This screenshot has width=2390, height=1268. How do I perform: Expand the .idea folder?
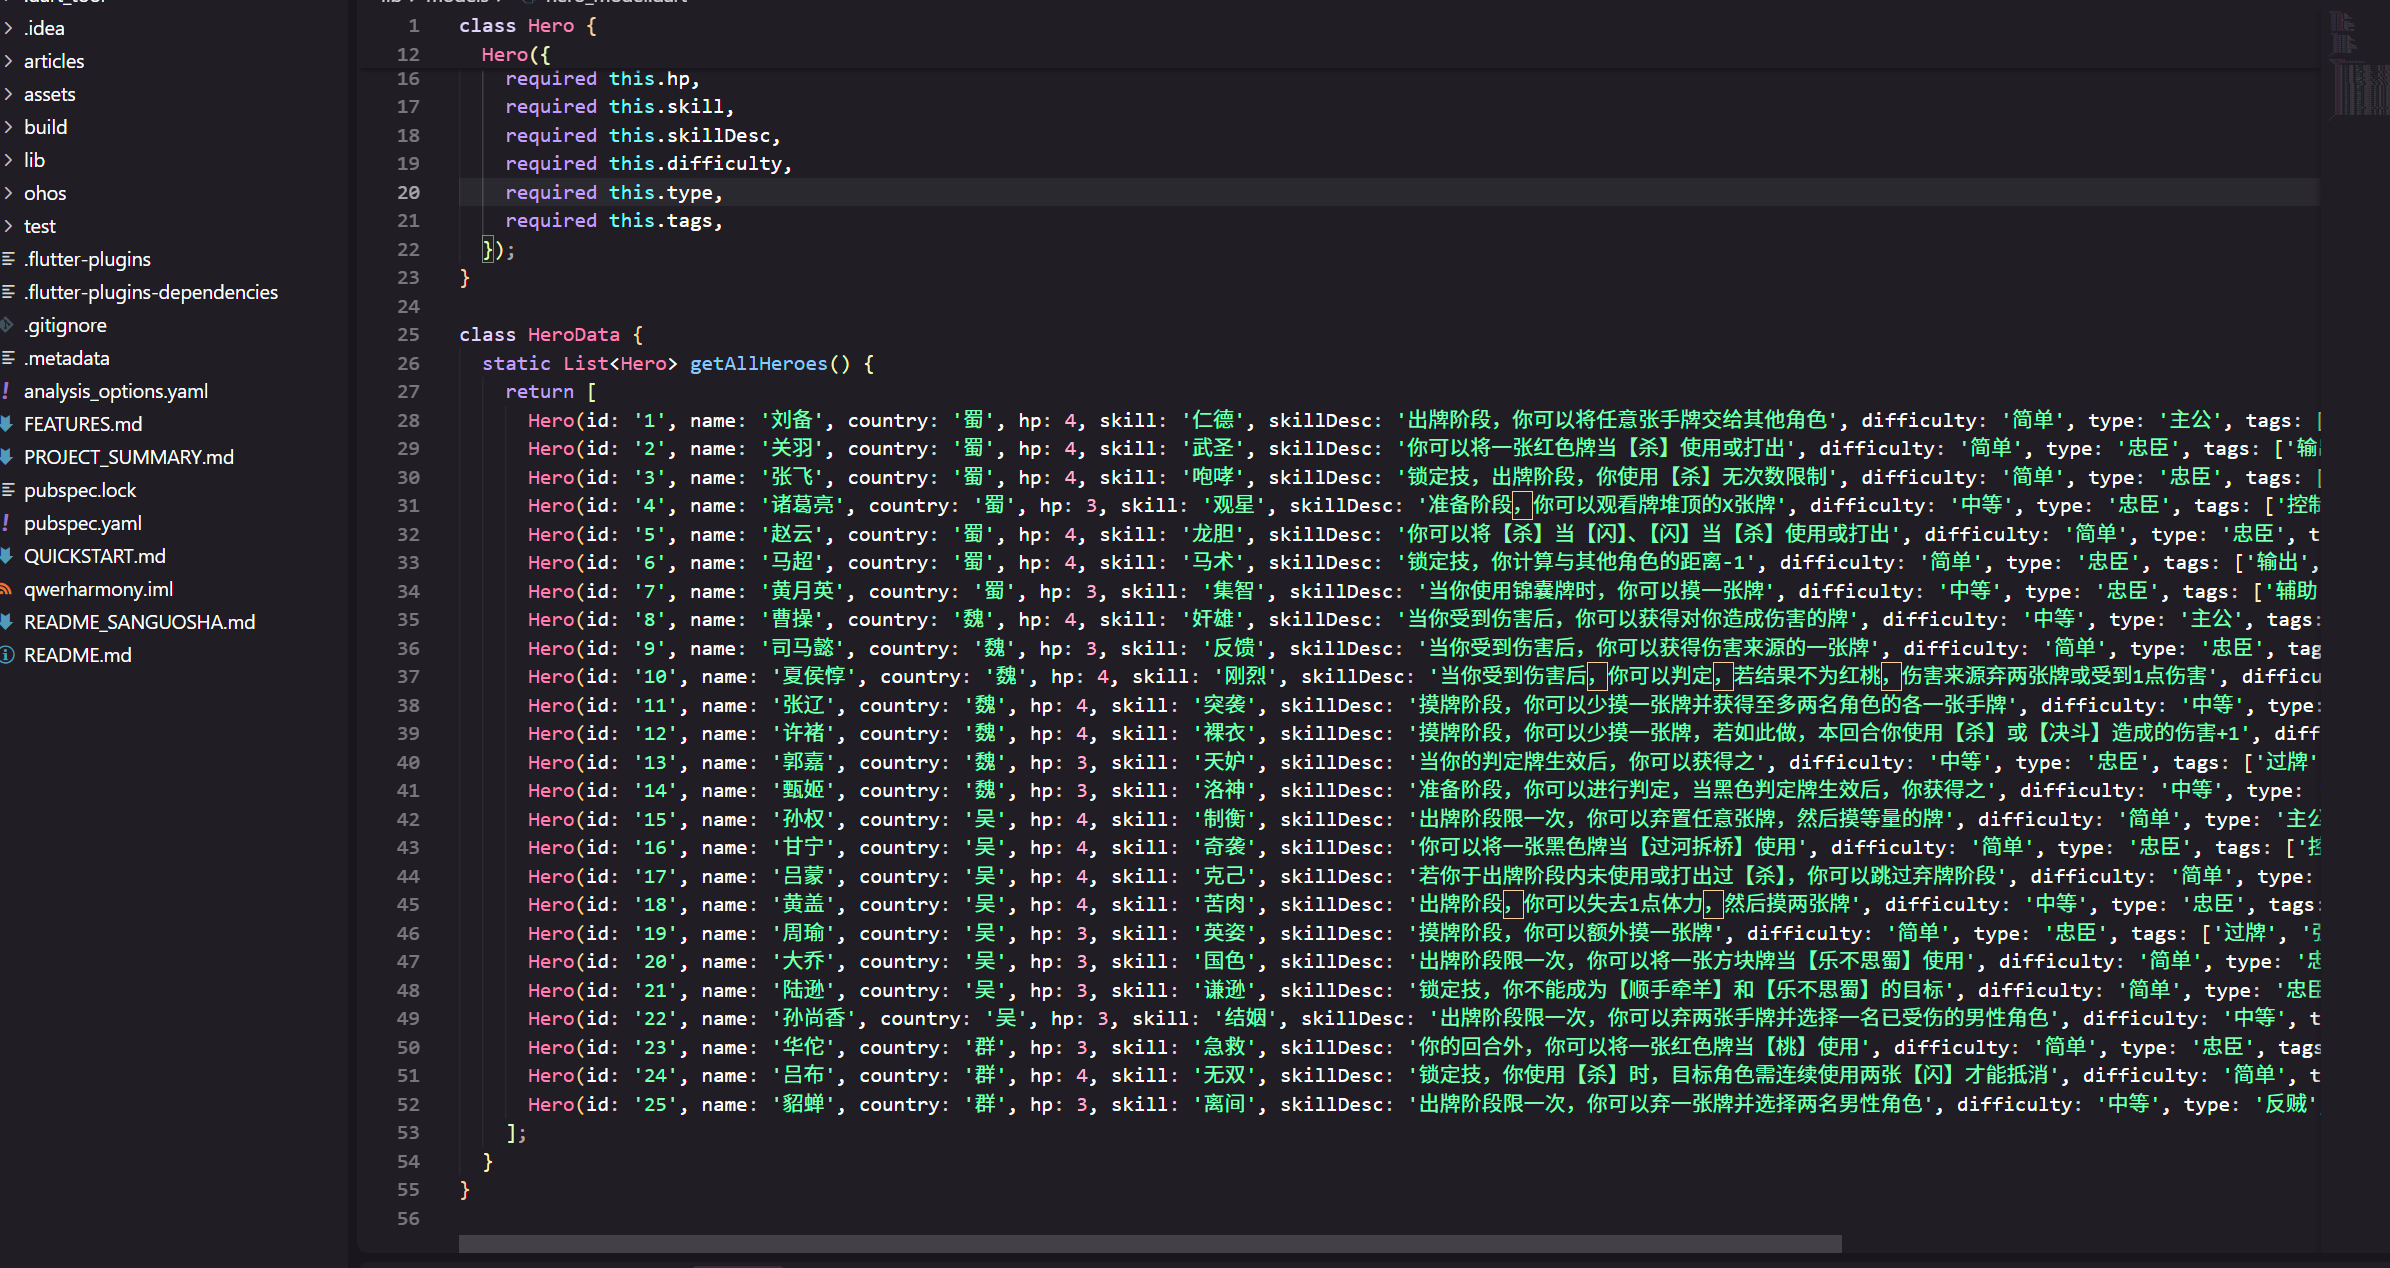pos(44,28)
